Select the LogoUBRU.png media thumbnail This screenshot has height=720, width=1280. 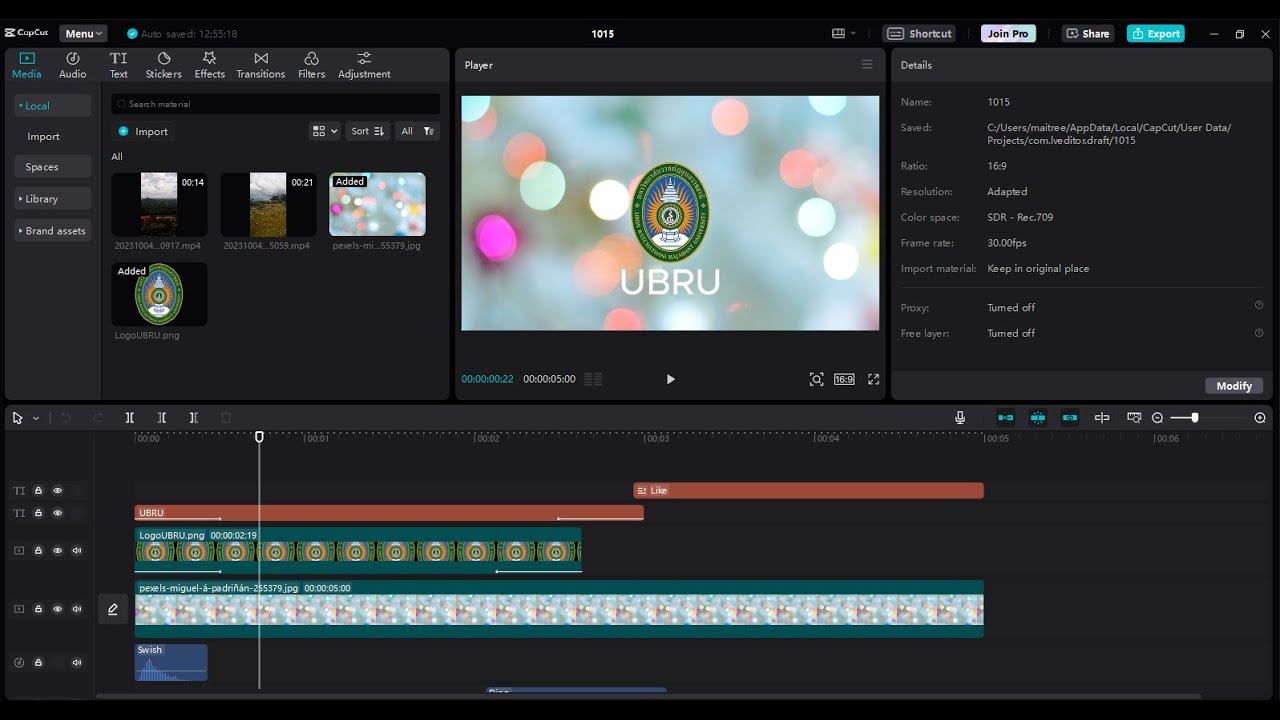point(159,294)
